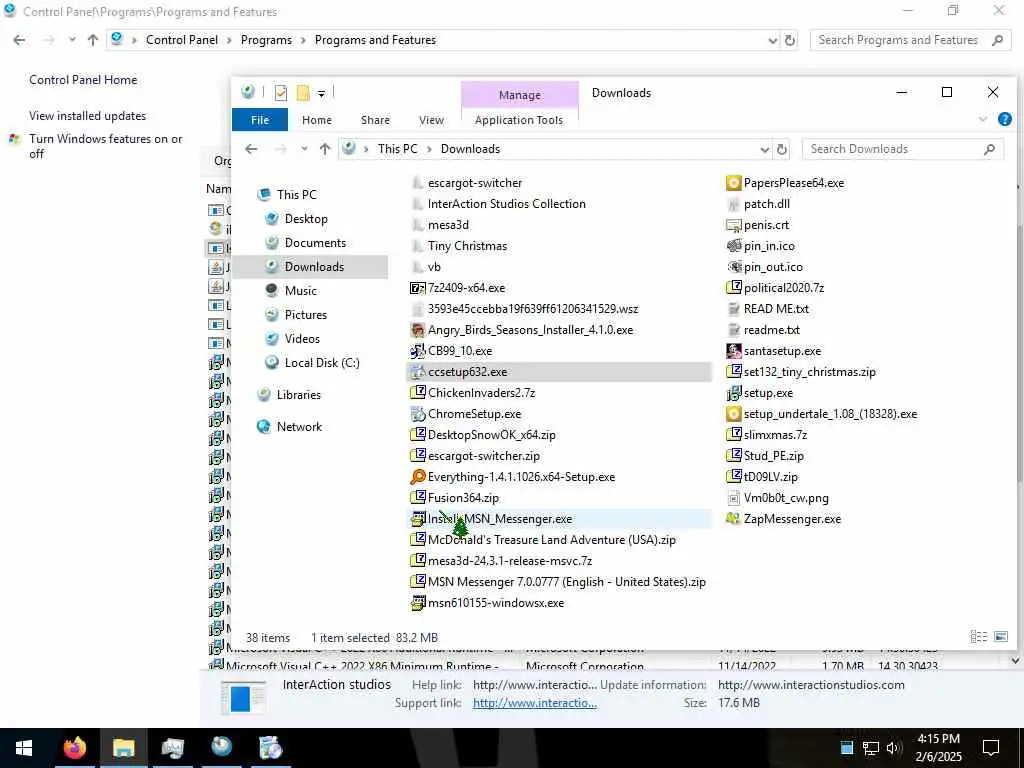Open the notification center icon
This screenshot has height=768, width=1024.
[x=991, y=747]
